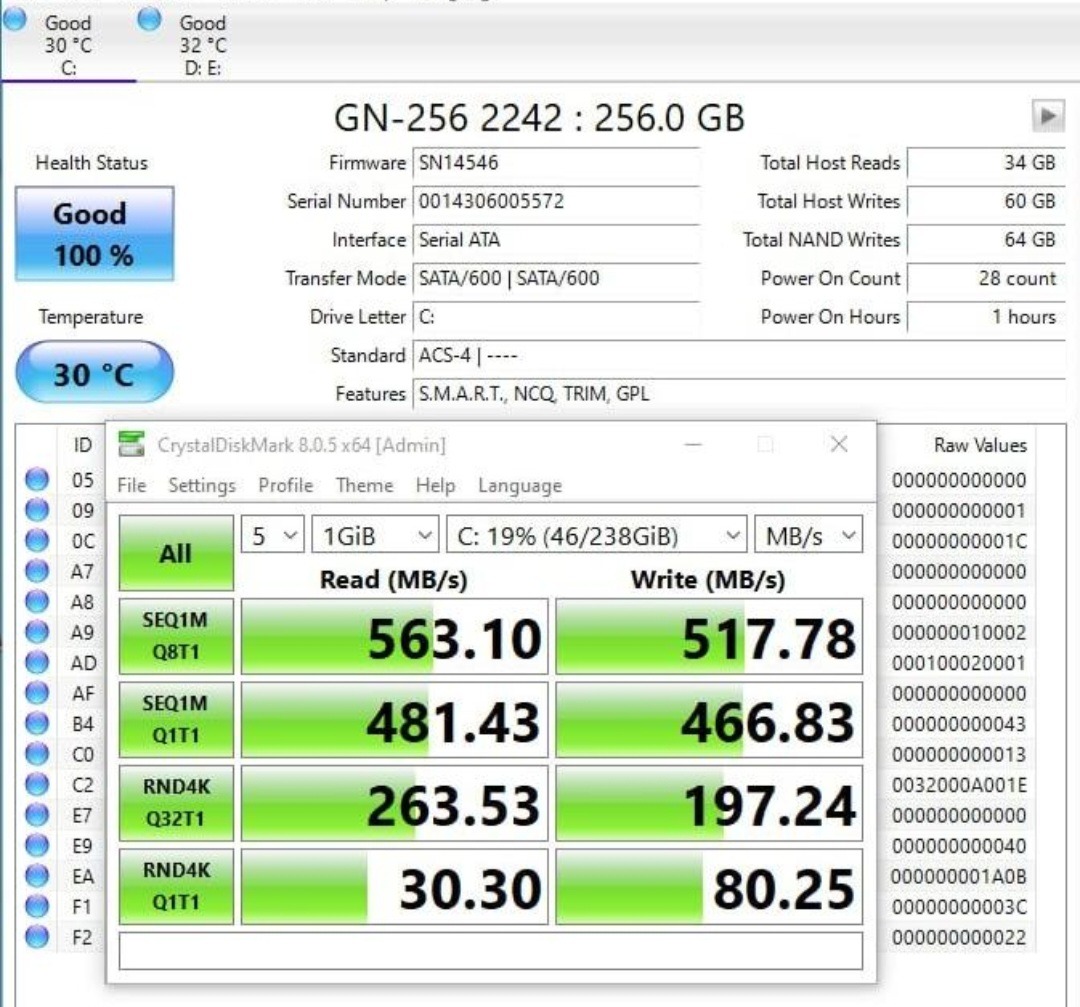Screen dimensions: 1080x1007
Task: Click status circle for attribute B4
Action: (x=37, y=723)
